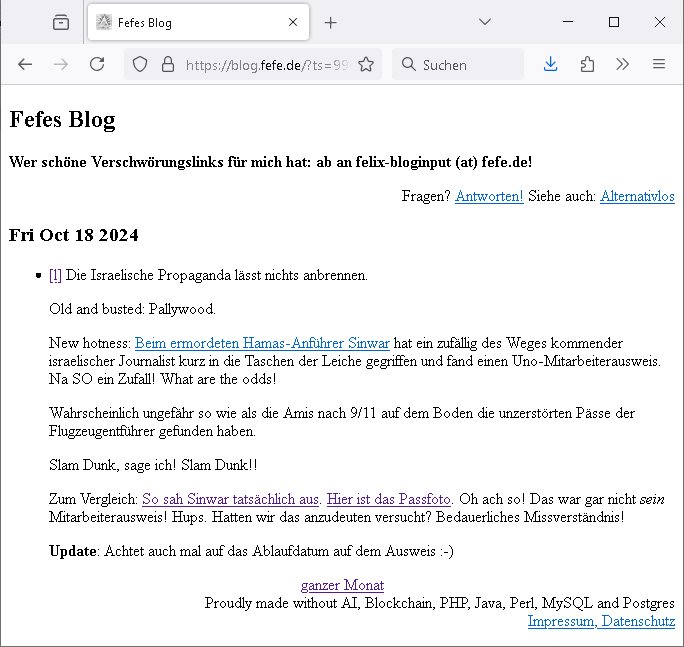Open the Antworten! link
This screenshot has width=684, height=647.
[x=489, y=196]
